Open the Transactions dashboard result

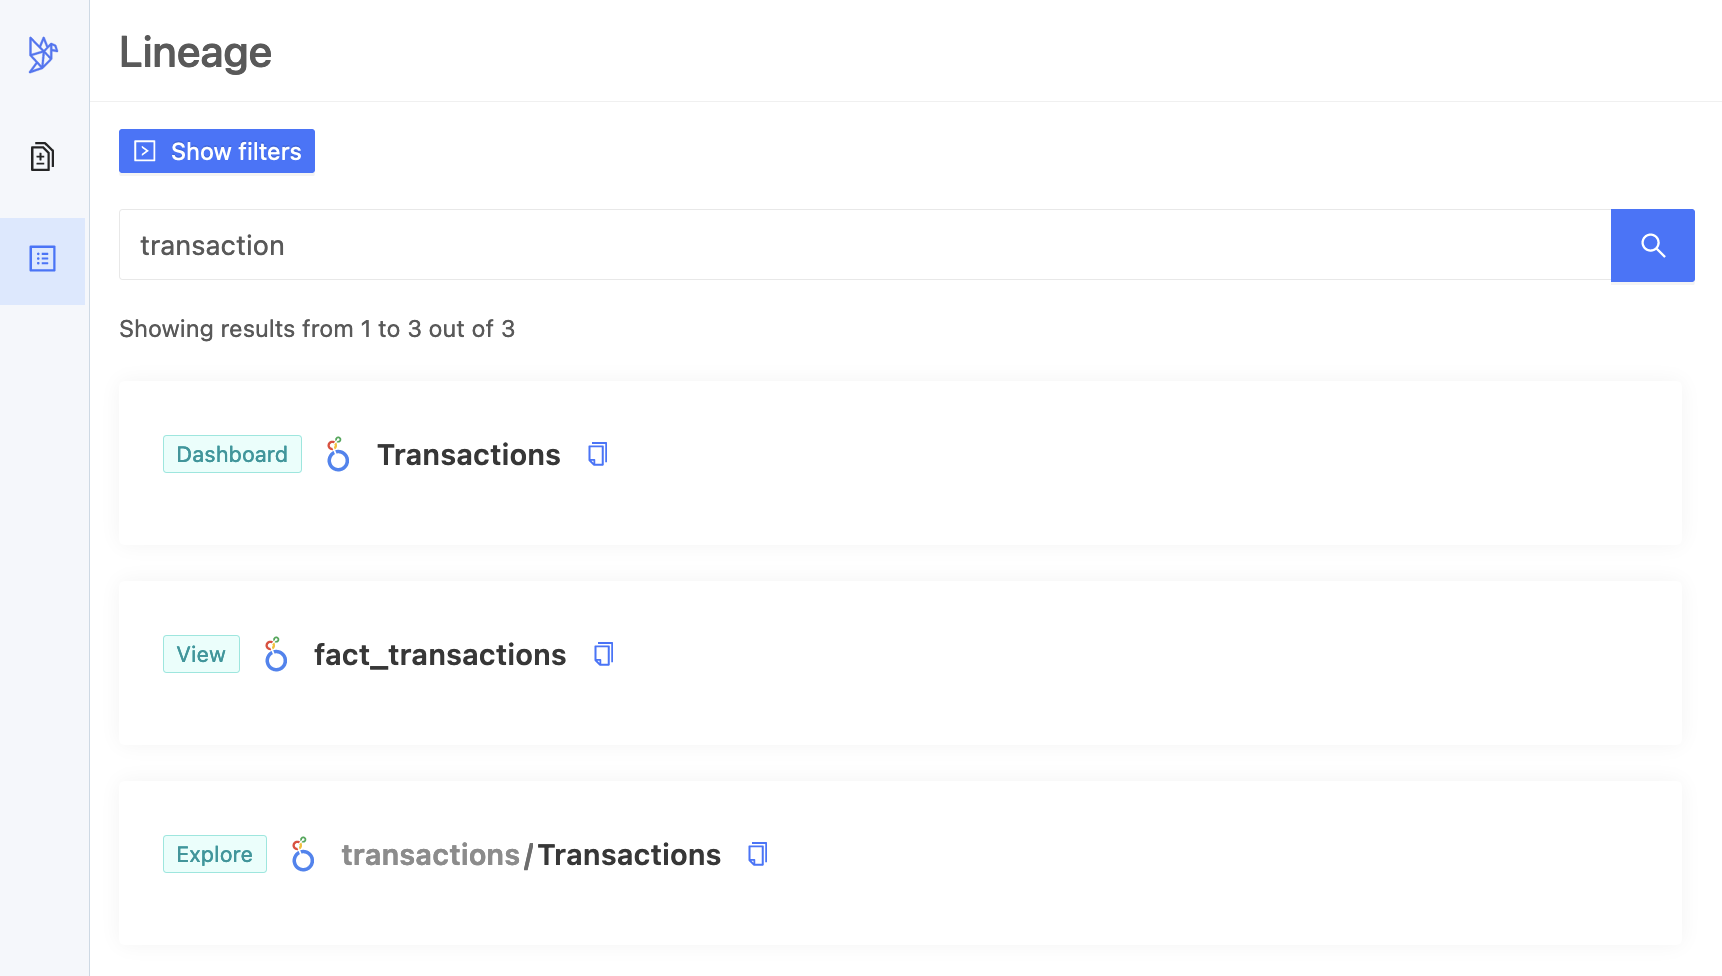[x=468, y=455]
